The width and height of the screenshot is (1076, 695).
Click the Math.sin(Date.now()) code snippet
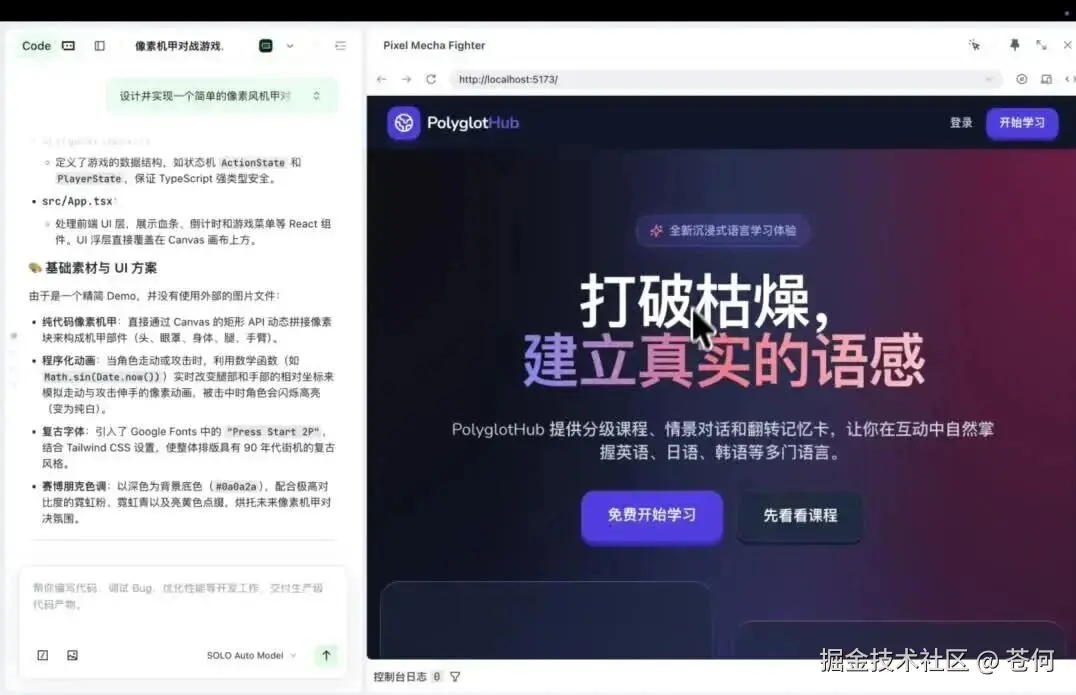[102, 377]
